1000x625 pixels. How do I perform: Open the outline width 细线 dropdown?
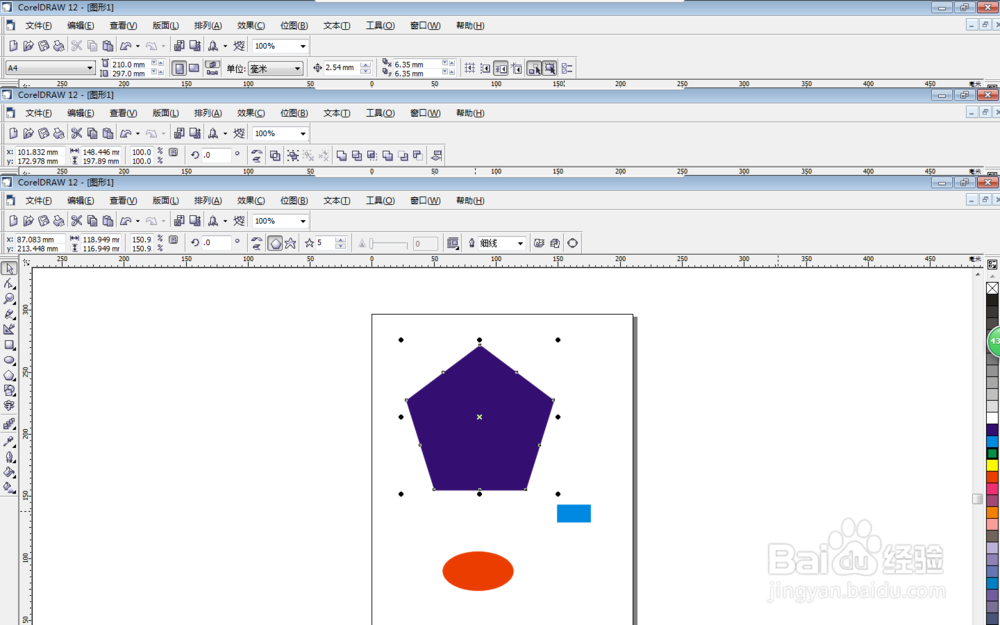pyautogui.click(x=520, y=243)
